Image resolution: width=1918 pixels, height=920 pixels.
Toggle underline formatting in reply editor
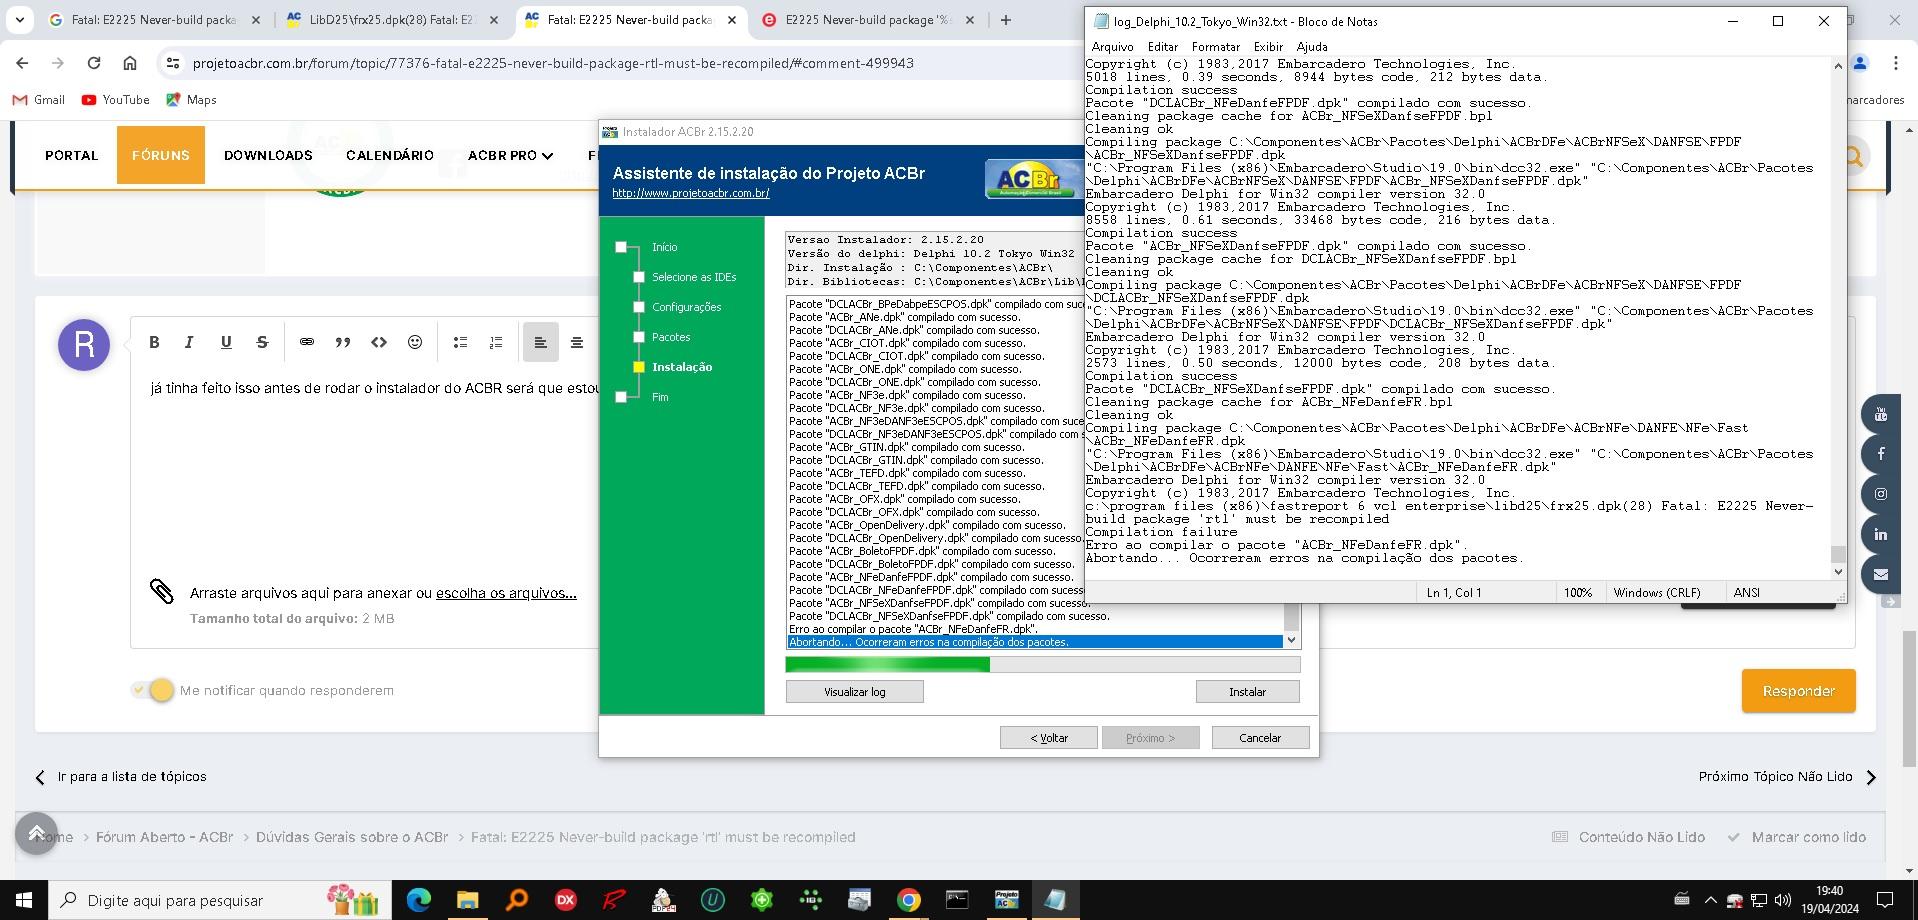(x=226, y=342)
